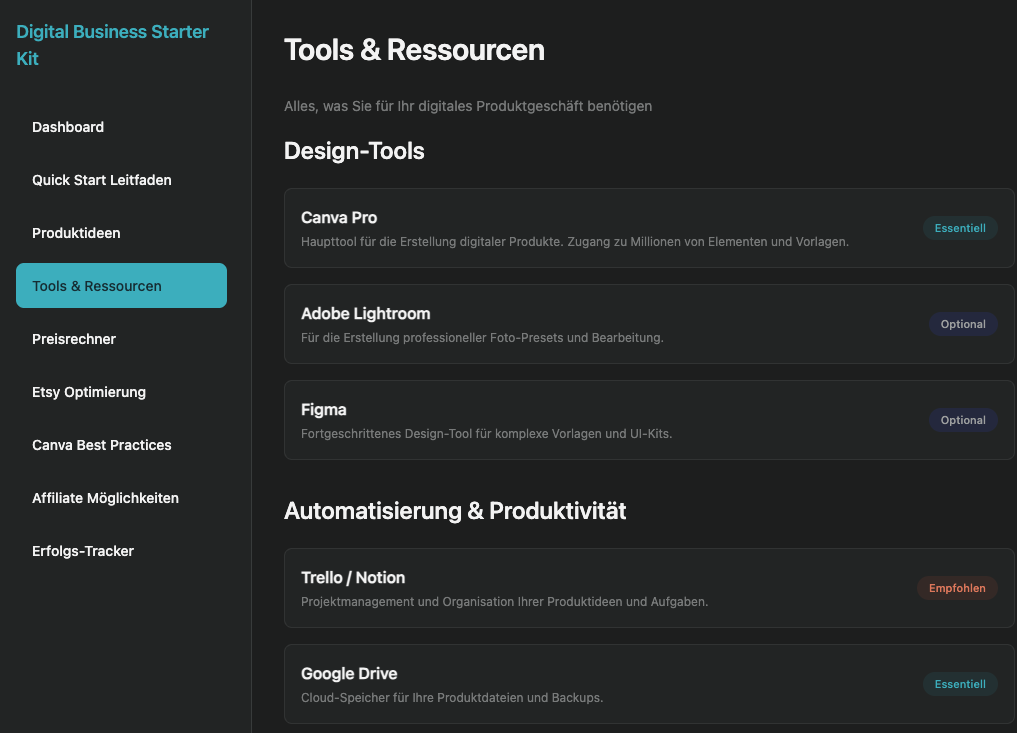The height and width of the screenshot is (733, 1017).
Task: Go to Affiliate Möglichkeiten
Action: click(105, 498)
